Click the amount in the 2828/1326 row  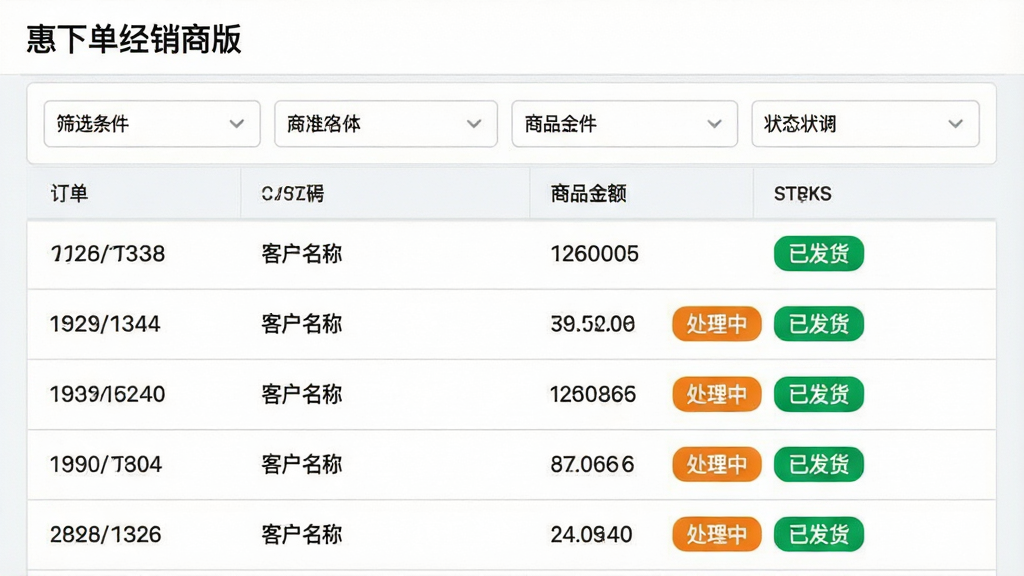pyautogui.click(x=591, y=535)
